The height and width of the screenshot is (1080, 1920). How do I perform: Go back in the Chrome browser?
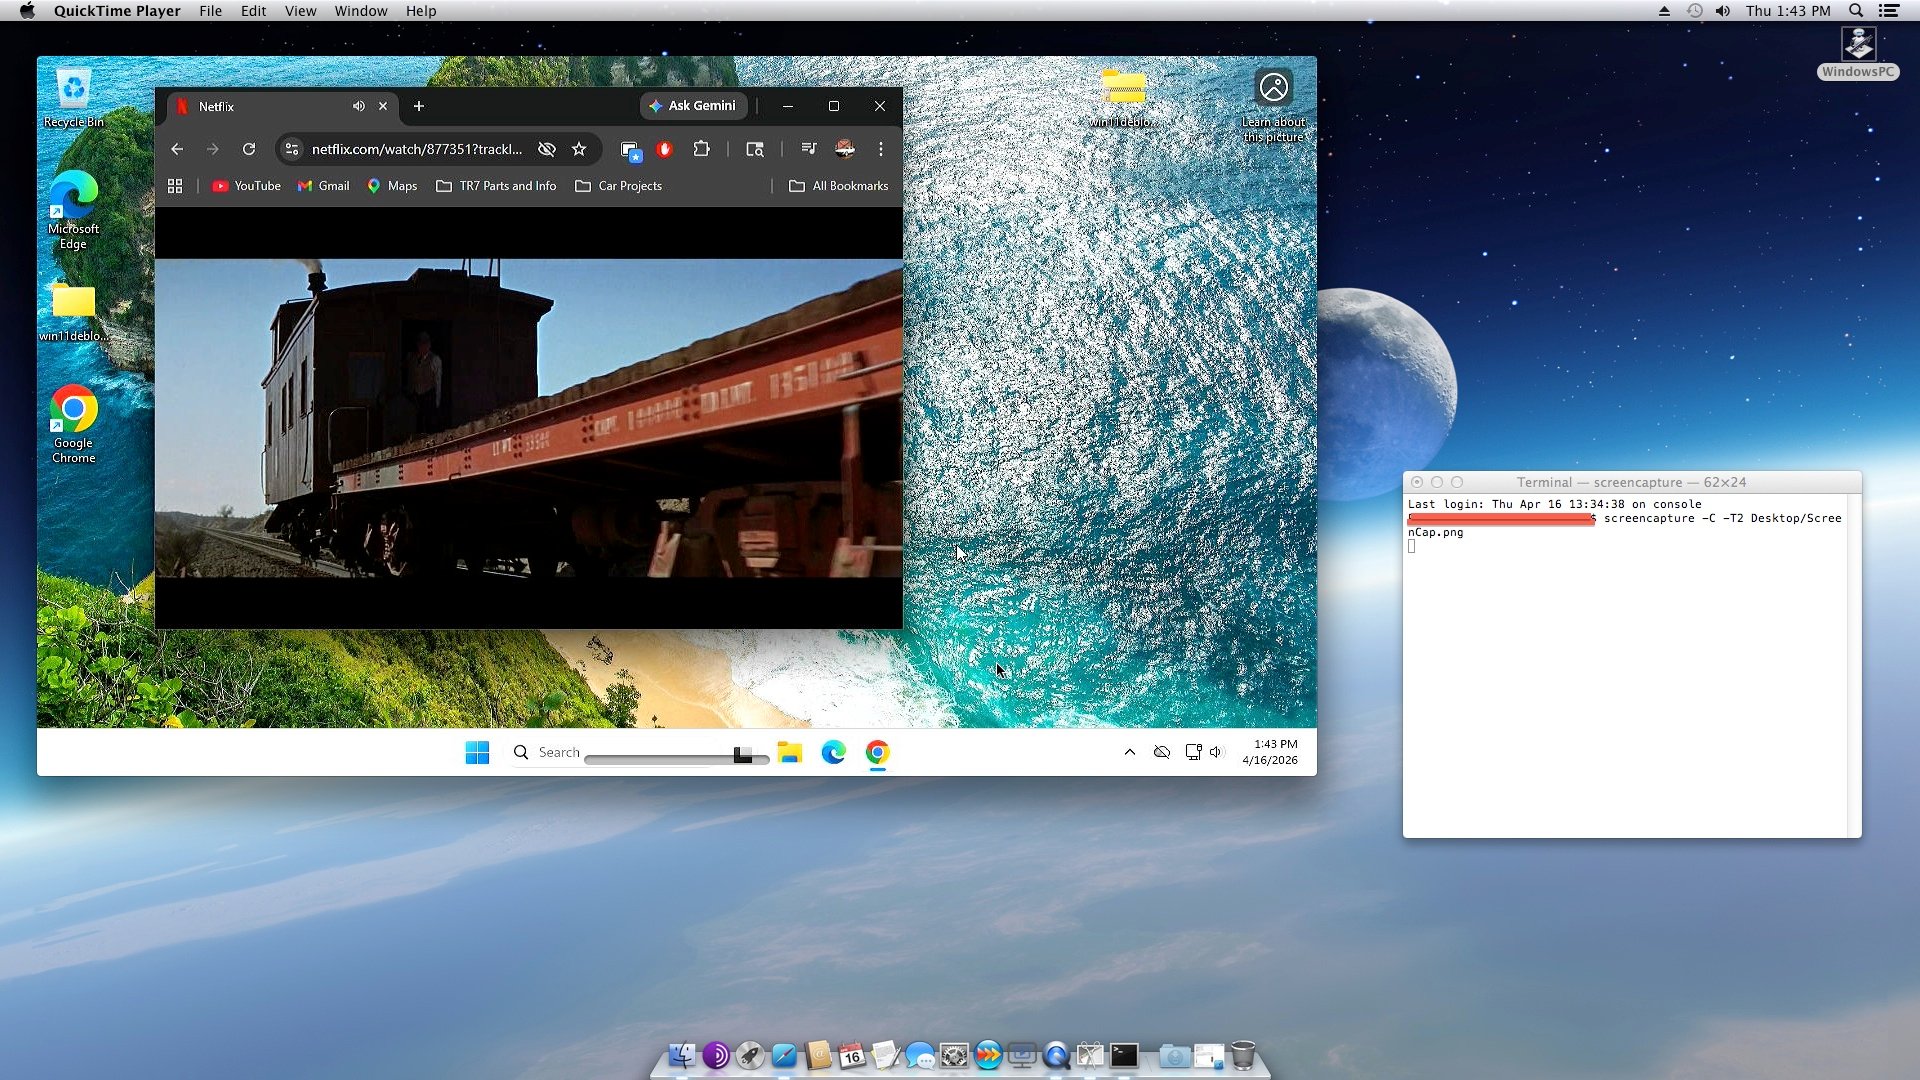coord(177,149)
